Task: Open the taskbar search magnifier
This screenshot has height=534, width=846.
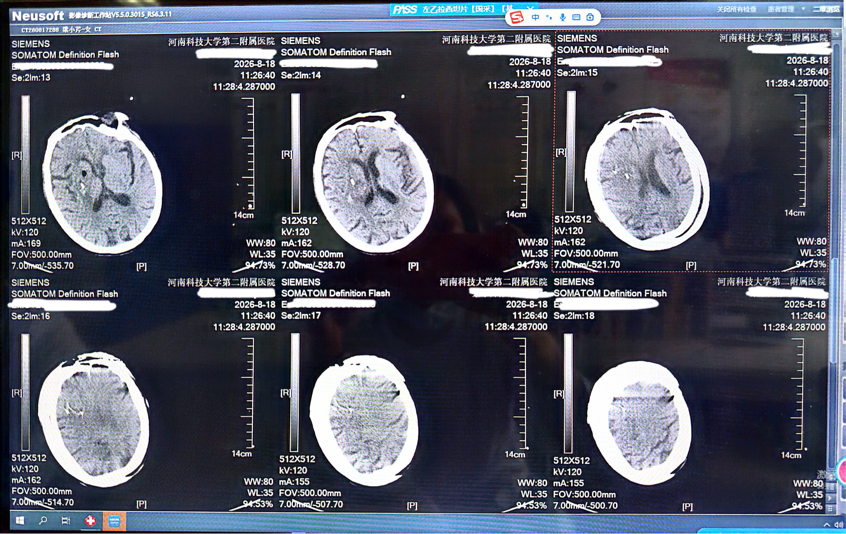Action: click(x=43, y=521)
